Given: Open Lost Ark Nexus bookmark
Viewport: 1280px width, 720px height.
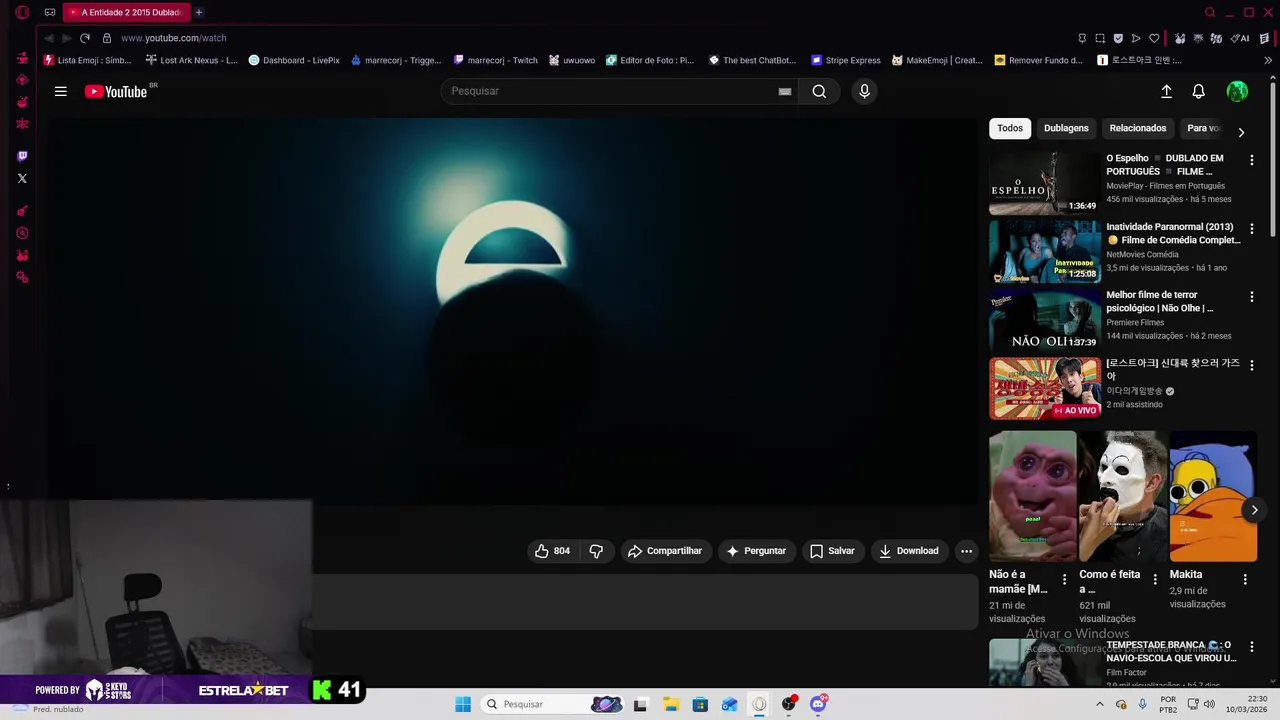Looking at the screenshot, I should click(x=191, y=60).
